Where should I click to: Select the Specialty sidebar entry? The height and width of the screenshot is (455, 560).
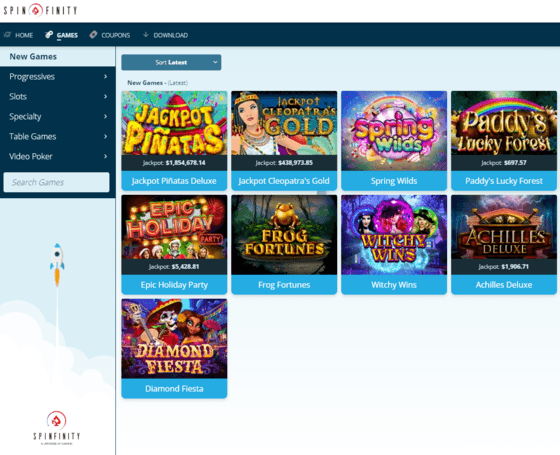[x=58, y=116]
